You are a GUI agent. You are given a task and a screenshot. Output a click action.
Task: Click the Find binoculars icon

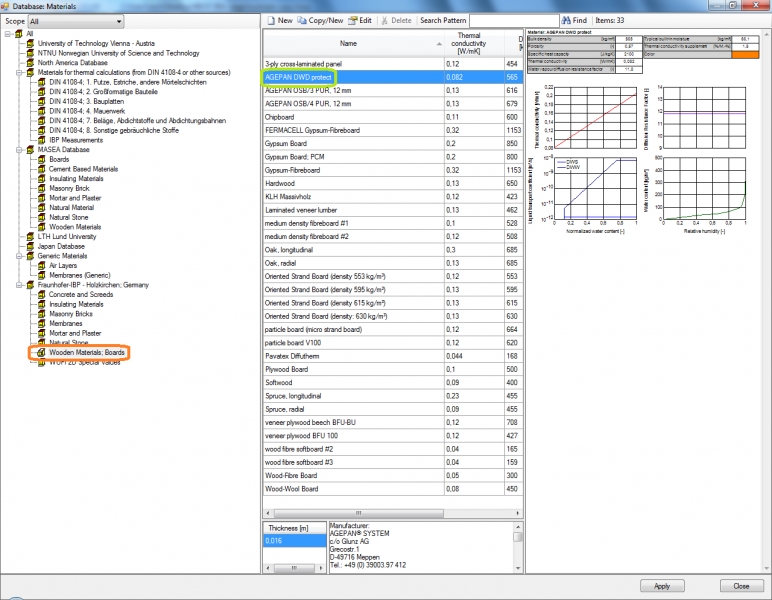565,20
